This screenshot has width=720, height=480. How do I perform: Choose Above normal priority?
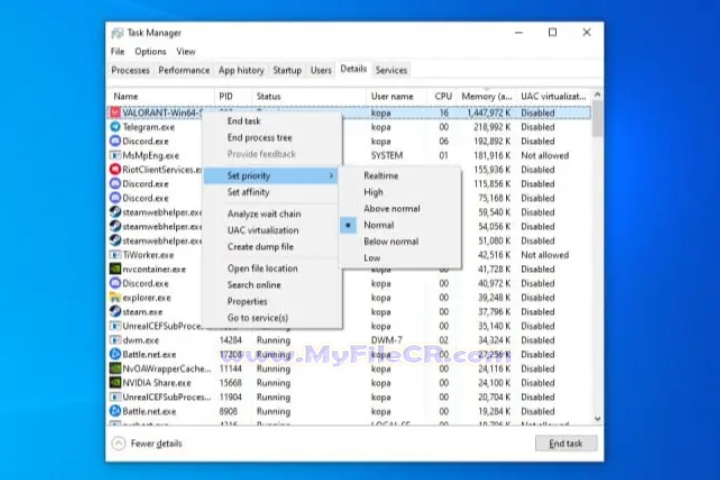click(400, 209)
